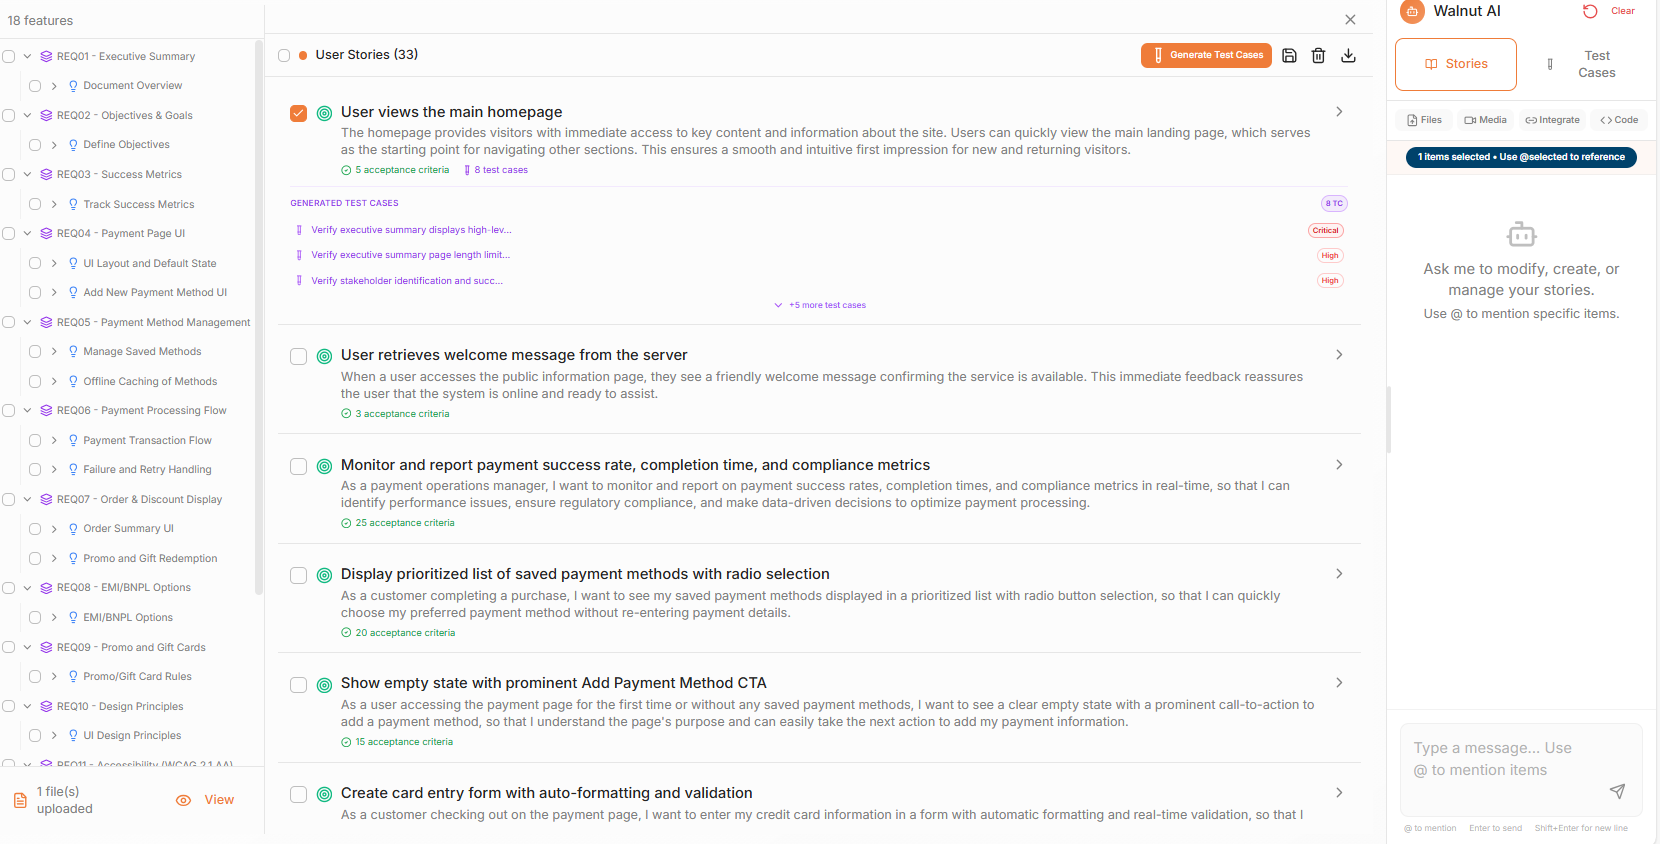1660x844 pixels.
Task: Click the Code option in chat panel
Action: point(1619,120)
